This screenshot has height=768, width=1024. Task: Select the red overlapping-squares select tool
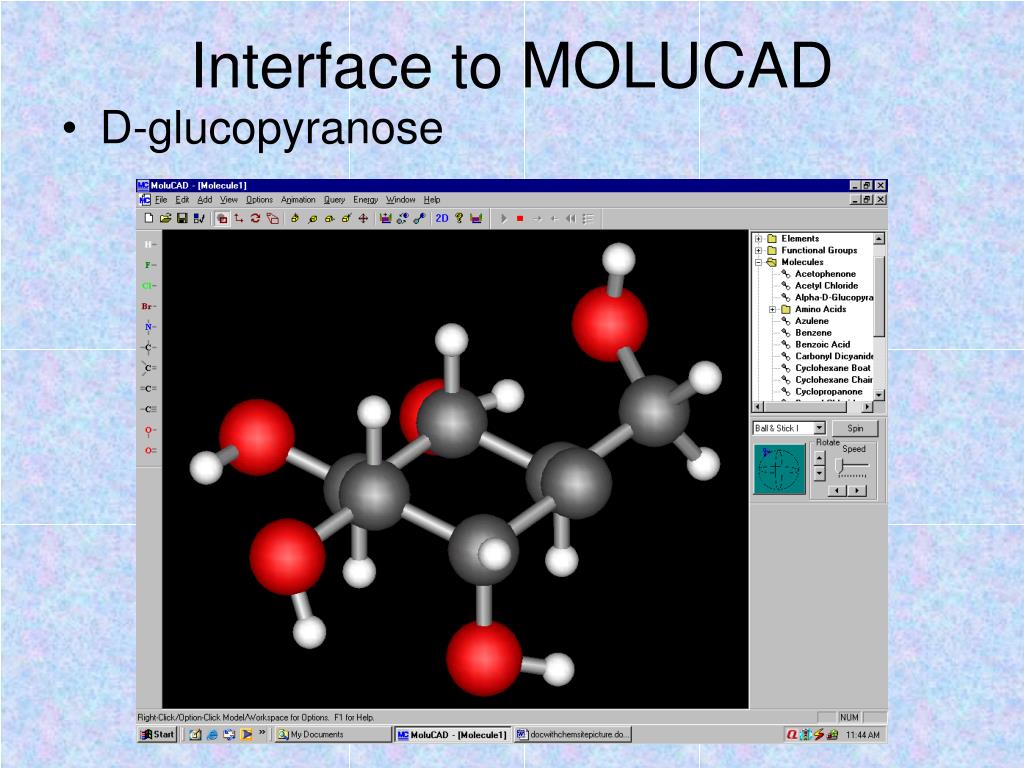coord(222,218)
